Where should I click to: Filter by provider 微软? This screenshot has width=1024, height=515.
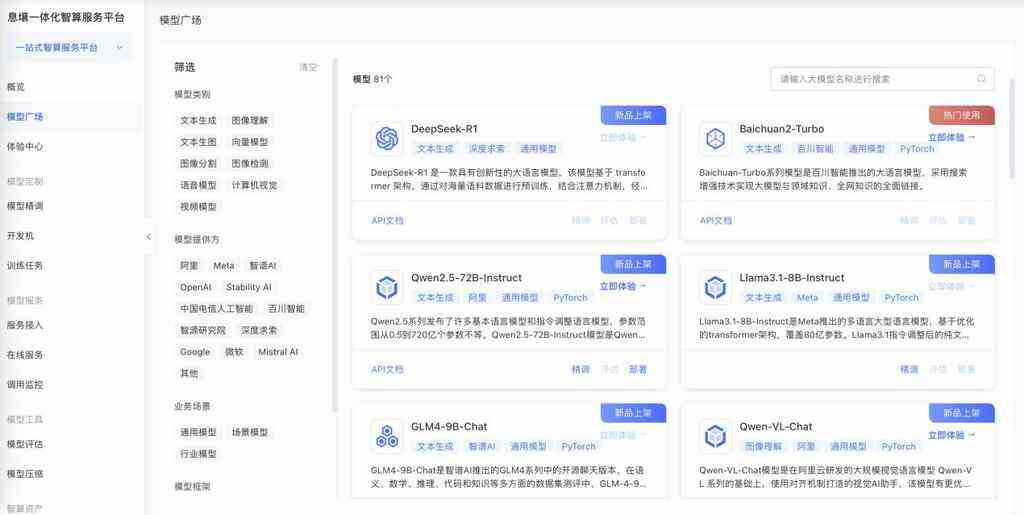click(234, 352)
